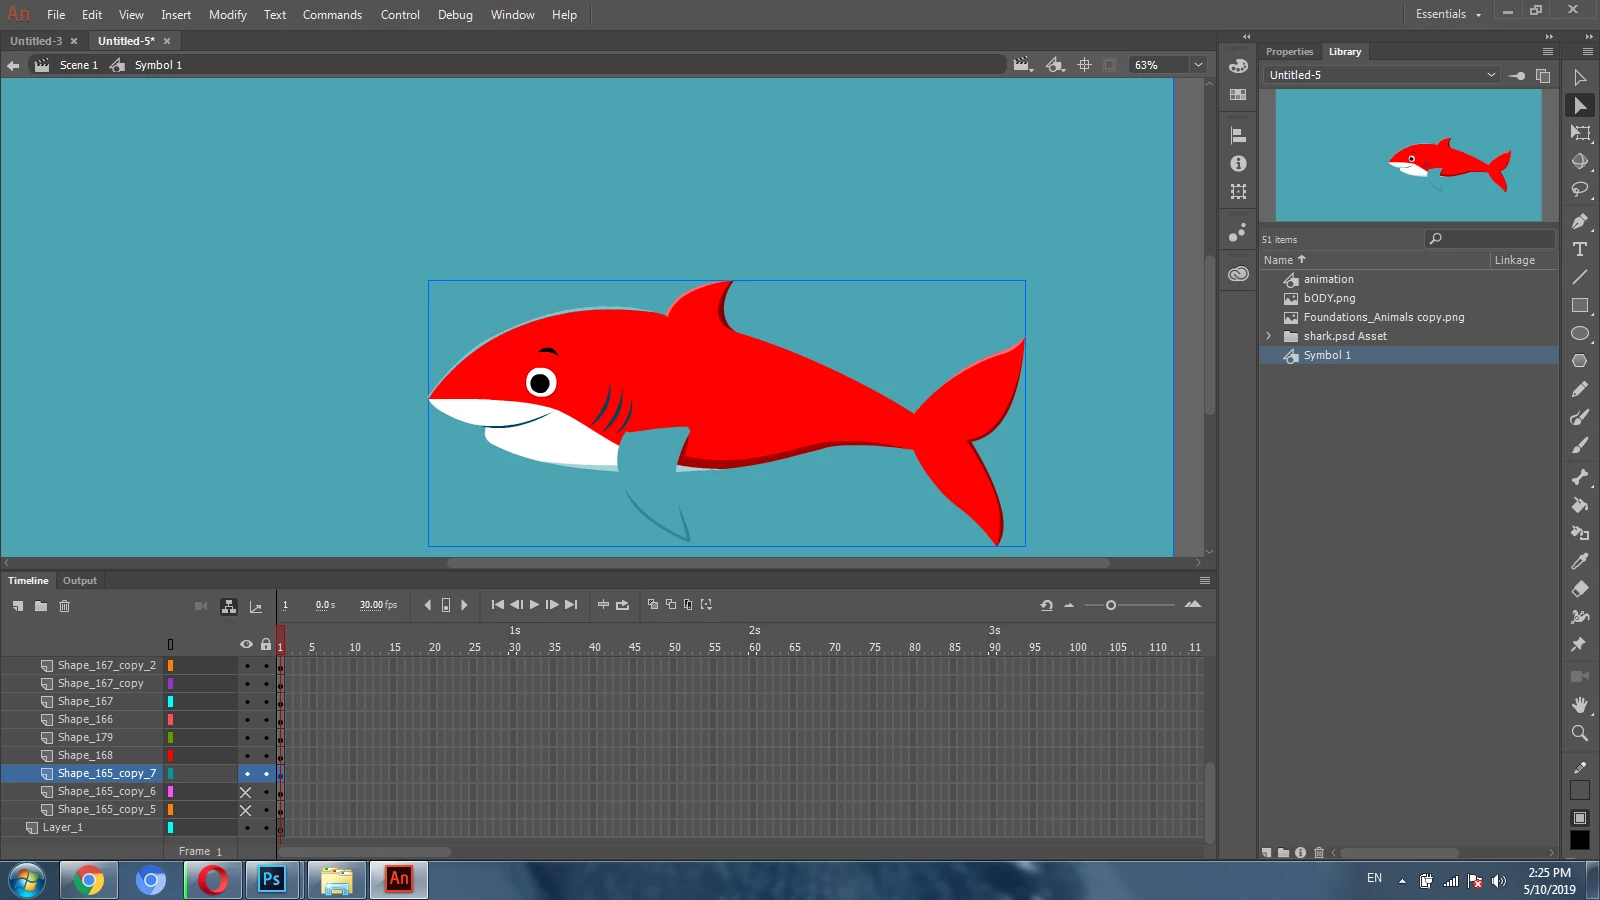Viewport: 1600px width, 900px height.
Task: Play the timeline animation
Action: 534,605
